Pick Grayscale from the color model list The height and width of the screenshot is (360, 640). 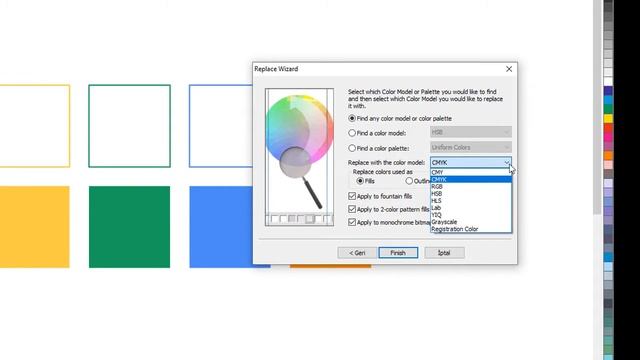coord(471,222)
